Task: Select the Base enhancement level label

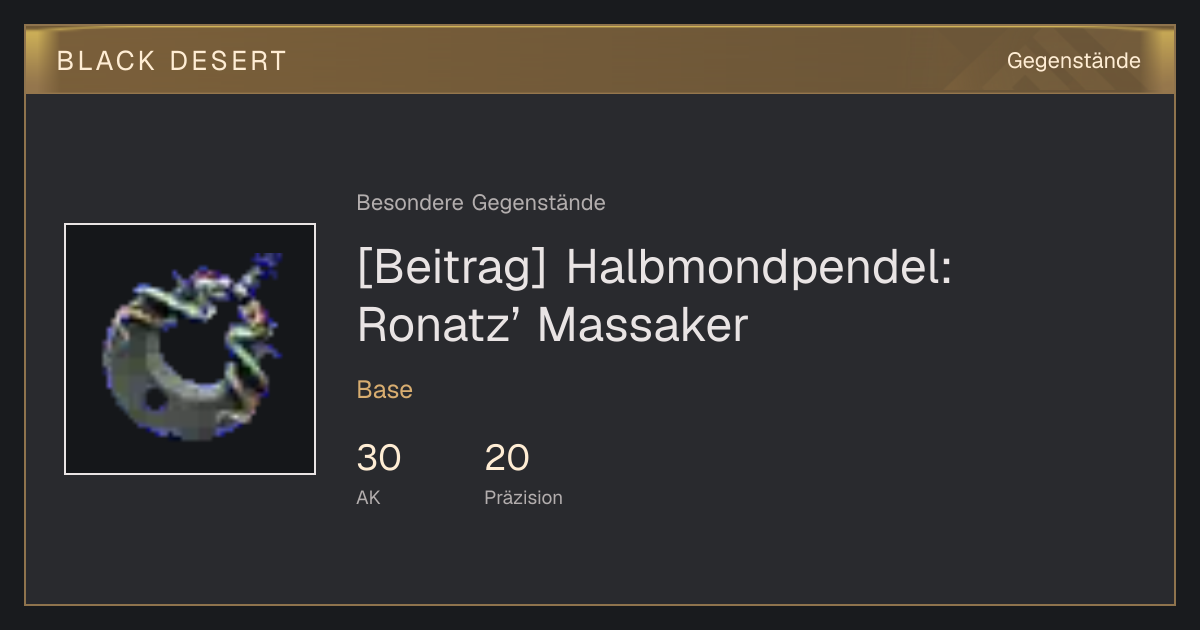Action: (385, 390)
